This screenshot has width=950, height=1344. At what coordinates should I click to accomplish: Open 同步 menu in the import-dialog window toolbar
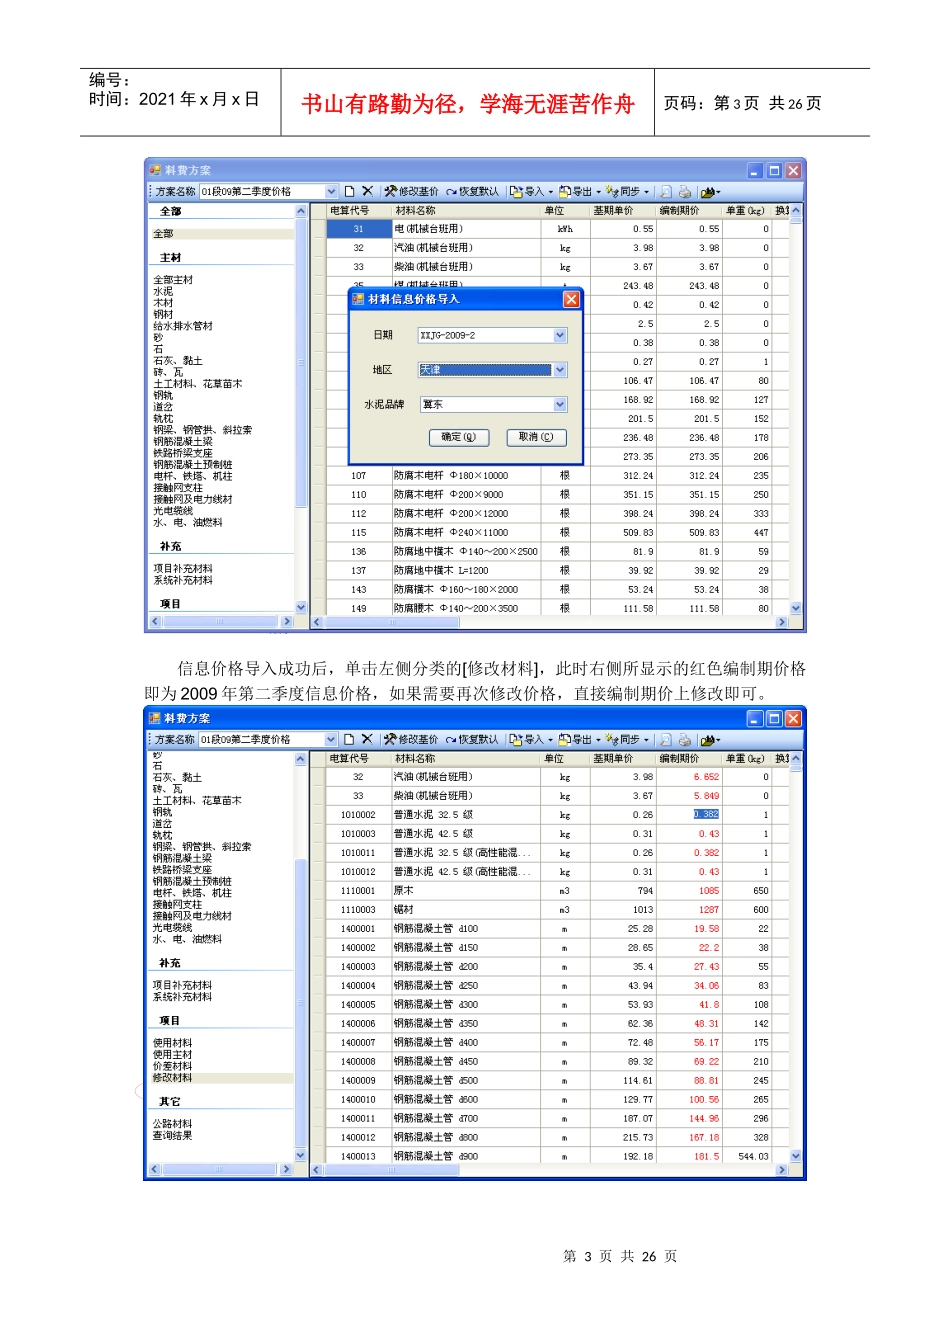click(x=627, y=191)
